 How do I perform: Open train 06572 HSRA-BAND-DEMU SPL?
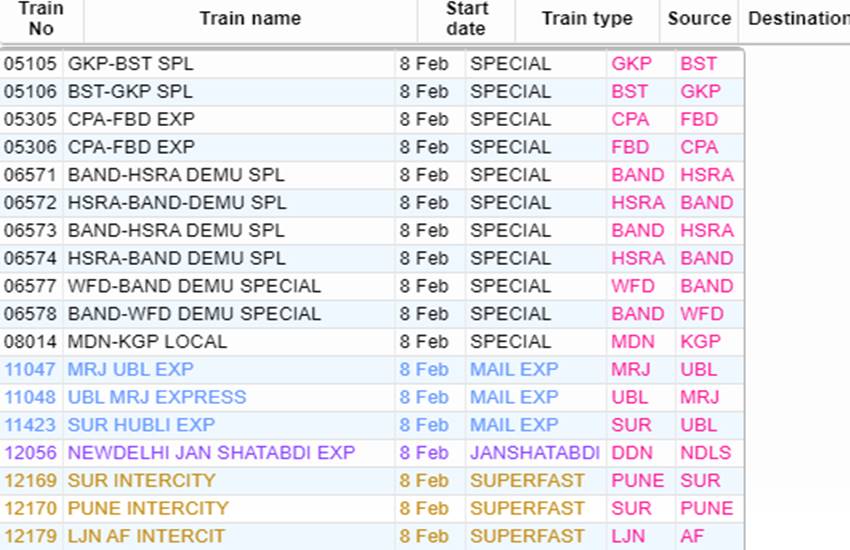[x=177, y=203]
